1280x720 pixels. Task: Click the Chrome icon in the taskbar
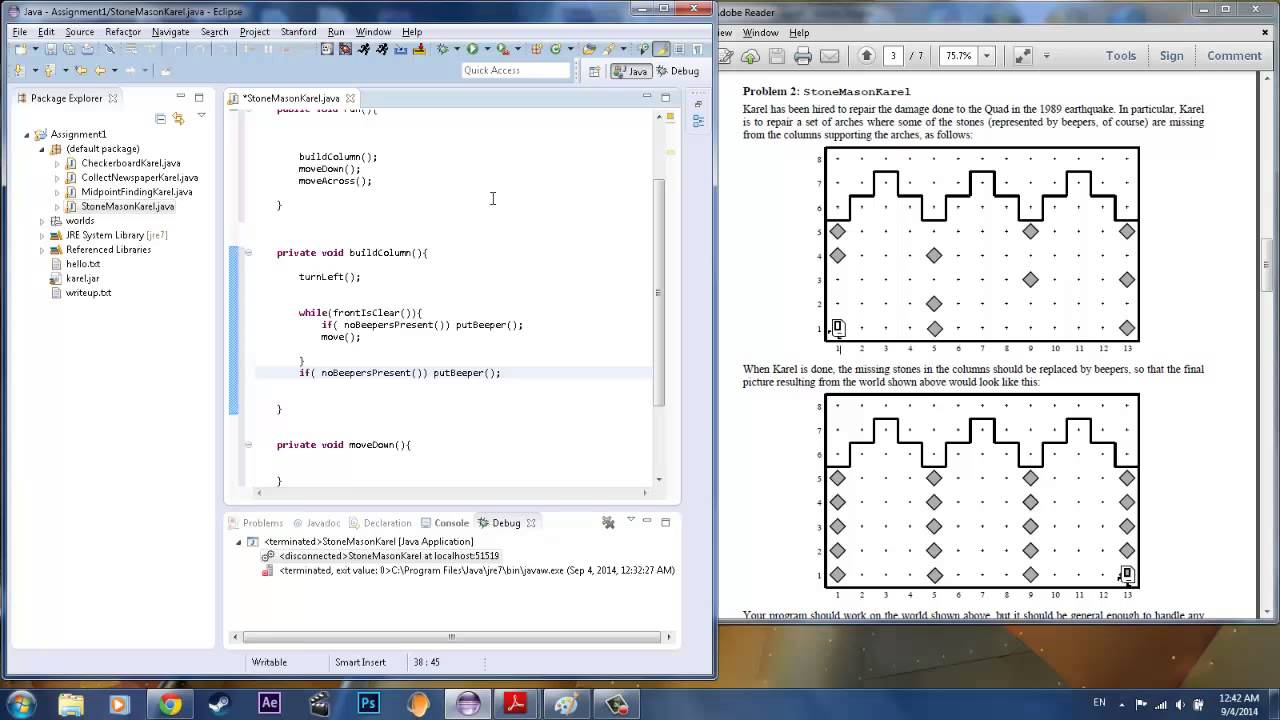170,703
